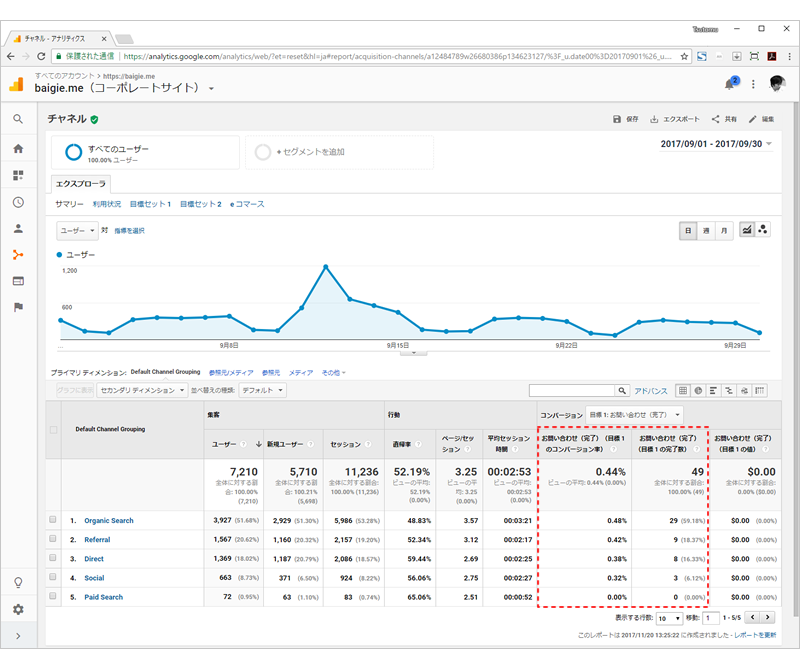This screenshot has height=669, width=800.
Task: Switch to the e コマース tab
Action: [x=247, y=204]
